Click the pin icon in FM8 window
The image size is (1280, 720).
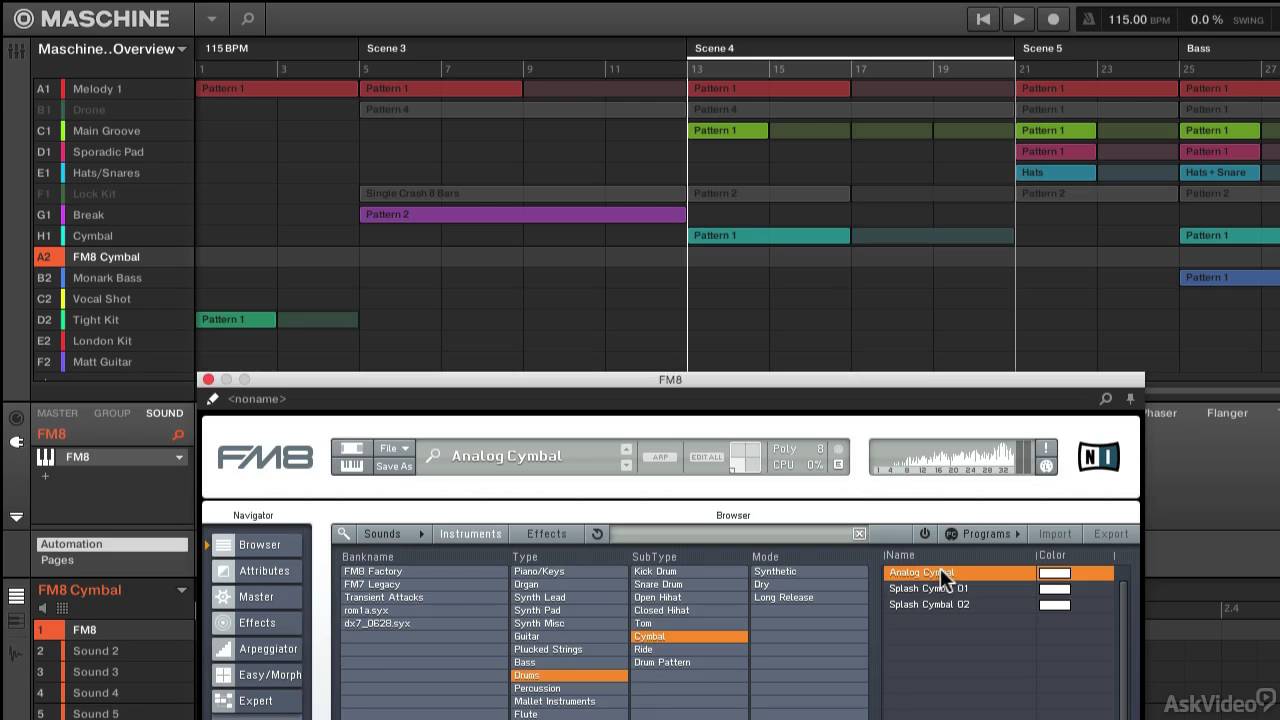click(1130, 399)
